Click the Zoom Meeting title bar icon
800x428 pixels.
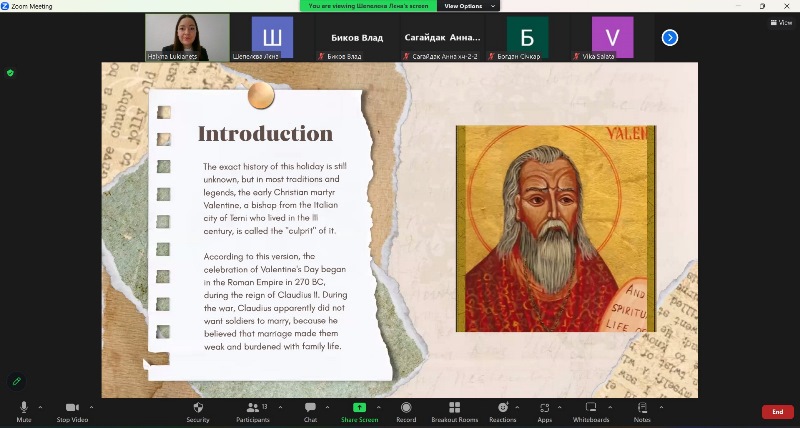tap(5, 6)
